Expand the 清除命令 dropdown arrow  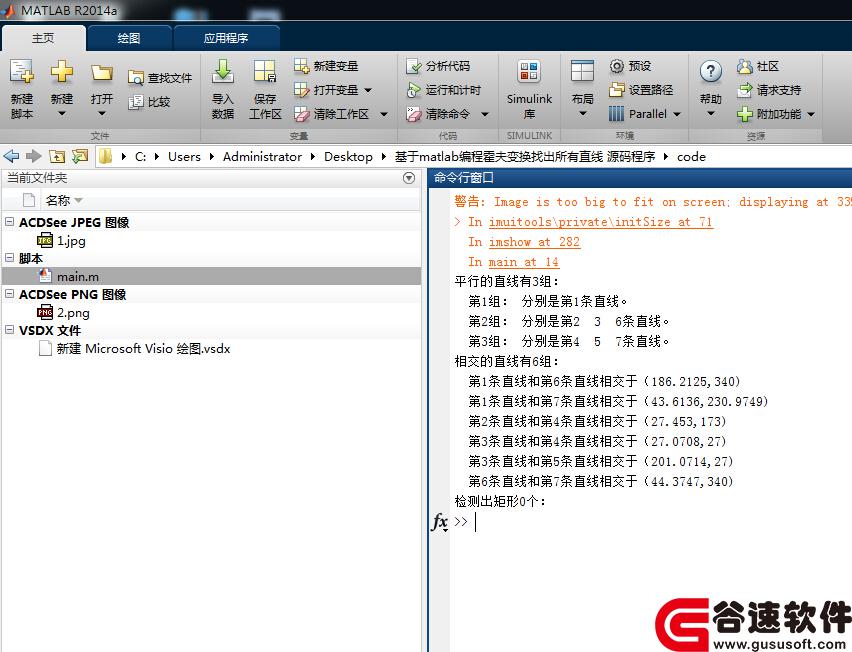point(485,114)
